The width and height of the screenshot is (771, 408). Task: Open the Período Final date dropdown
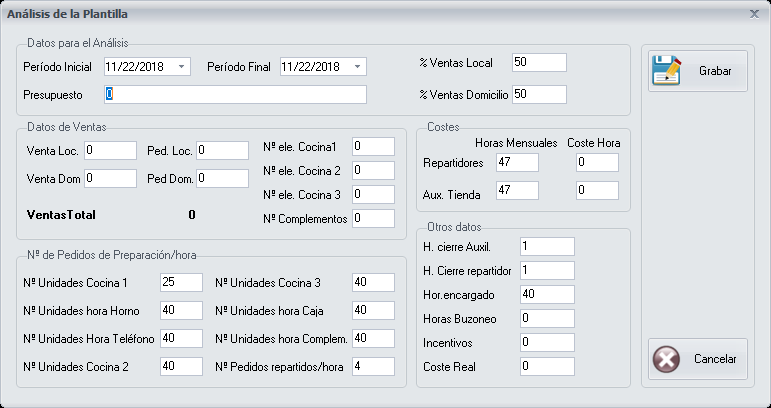coord(358,67)
